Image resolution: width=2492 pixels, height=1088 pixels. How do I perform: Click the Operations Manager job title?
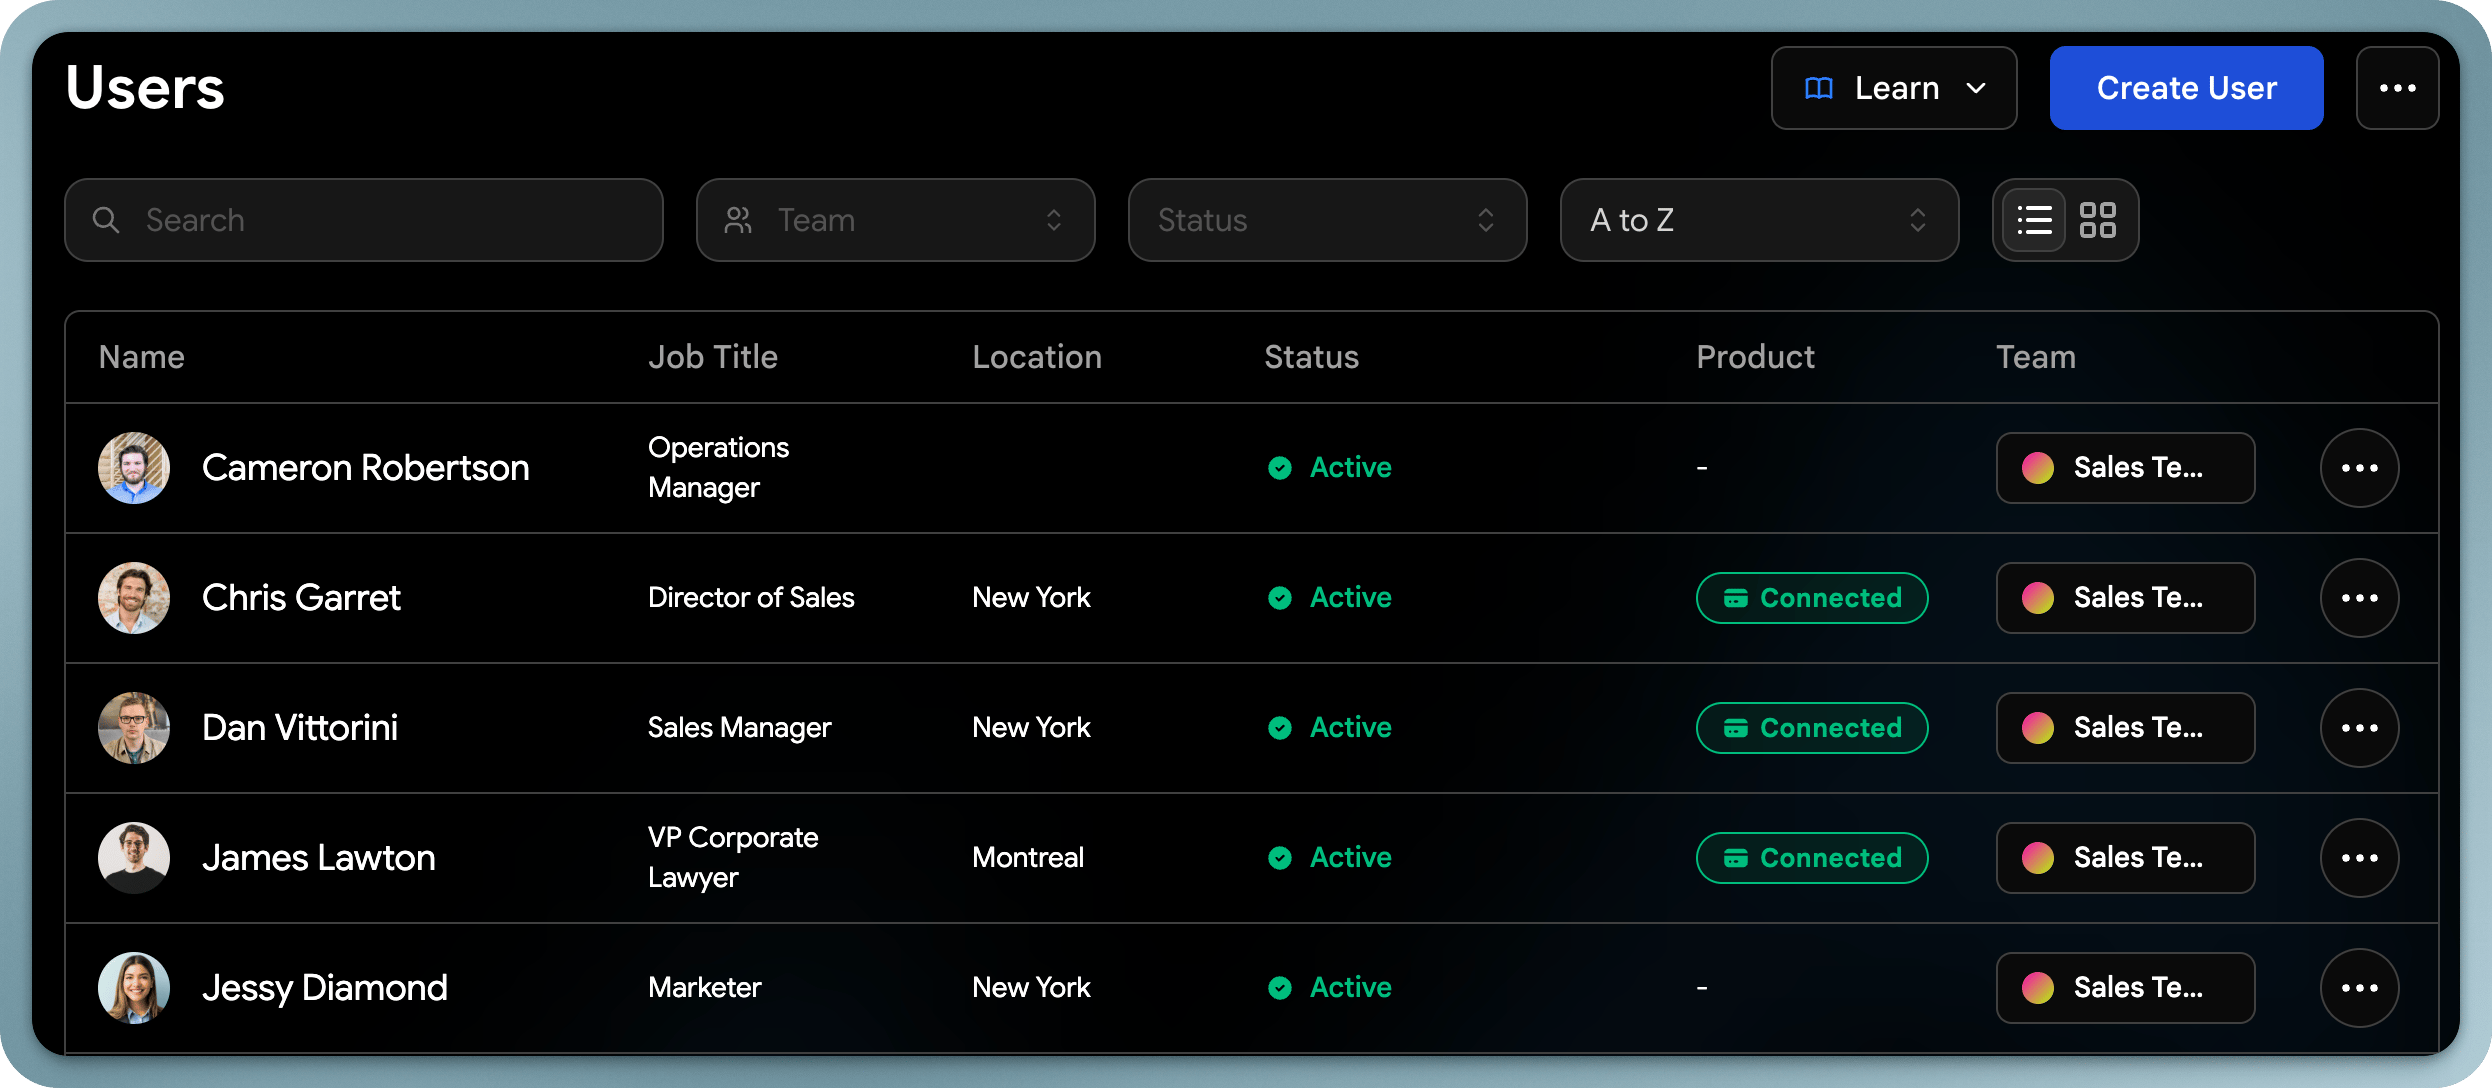[718, 468]
